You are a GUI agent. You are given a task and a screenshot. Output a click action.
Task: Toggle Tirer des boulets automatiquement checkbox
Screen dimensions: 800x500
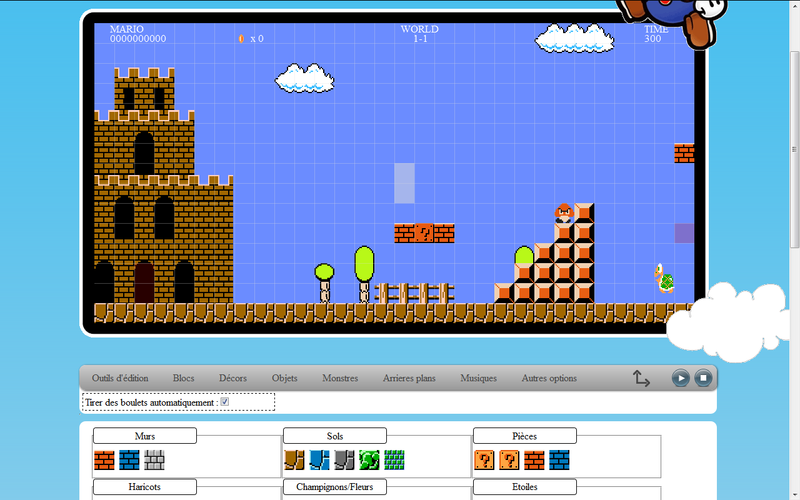[224, 402]
